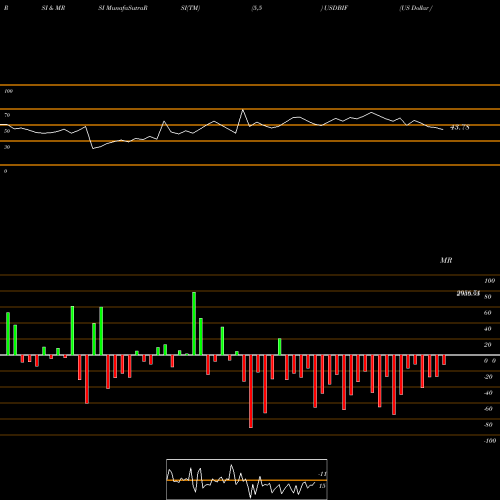Click the MR axis label '-20'
This screenshot has height=500, width=500.
pyautogui.click(x=488, y=377)
